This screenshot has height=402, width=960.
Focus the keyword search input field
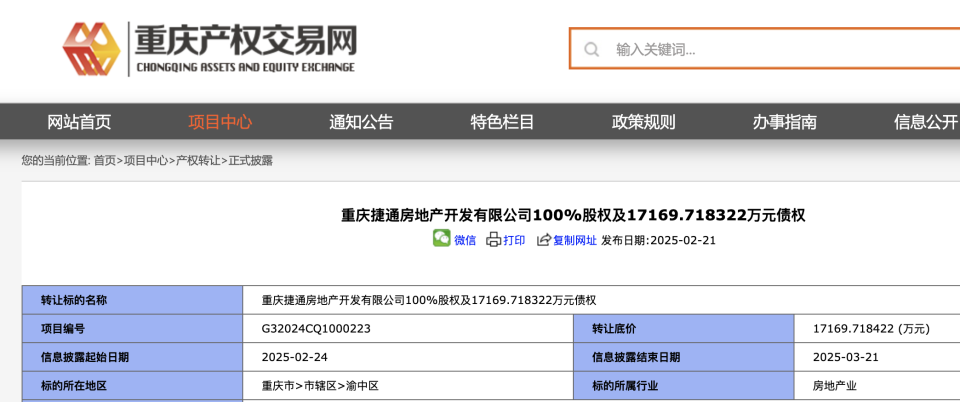coord(765,49)
